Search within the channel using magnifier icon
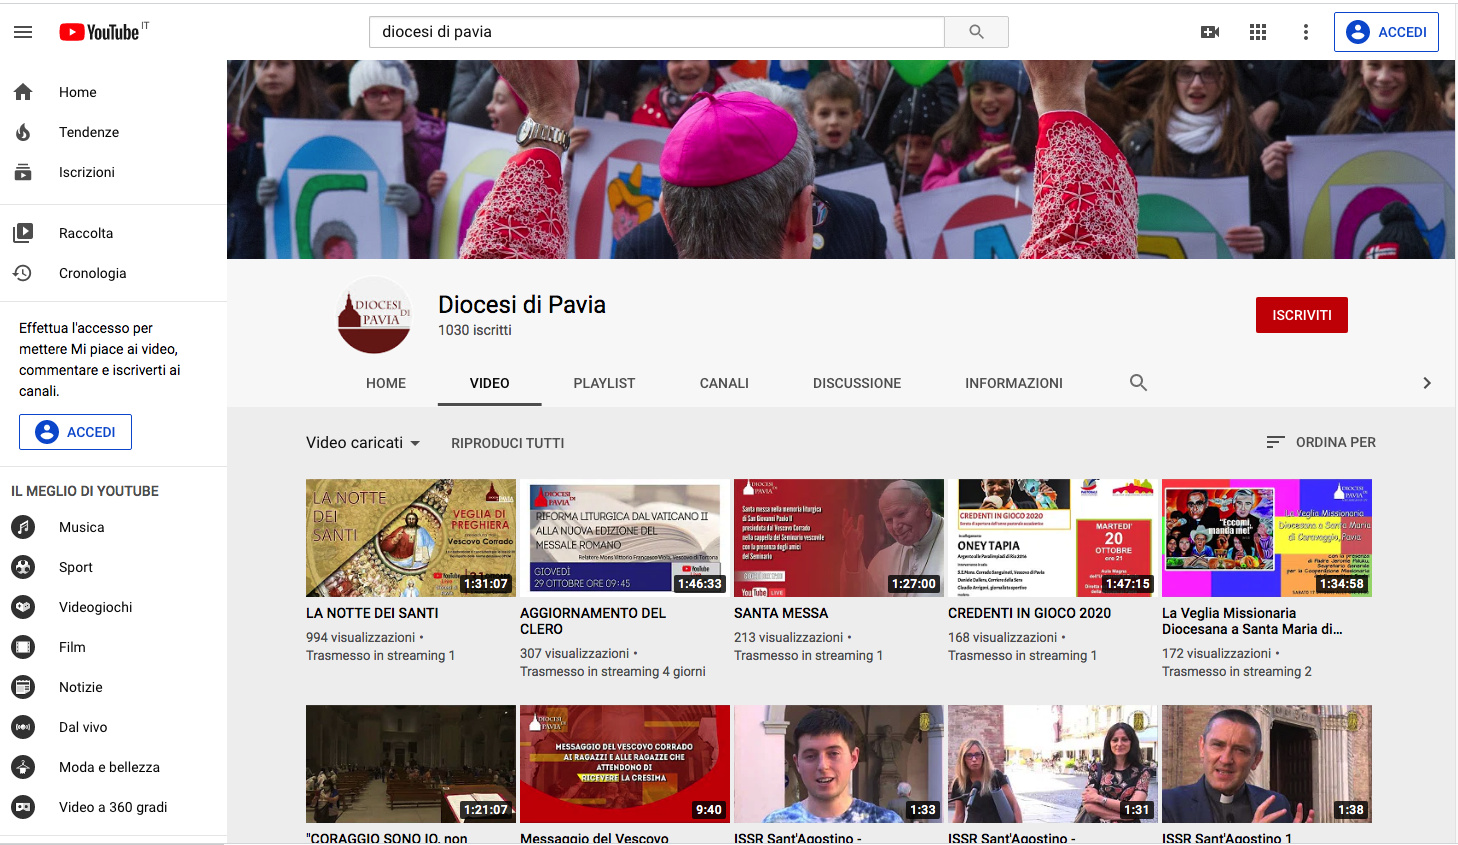 pos(1138,383)
